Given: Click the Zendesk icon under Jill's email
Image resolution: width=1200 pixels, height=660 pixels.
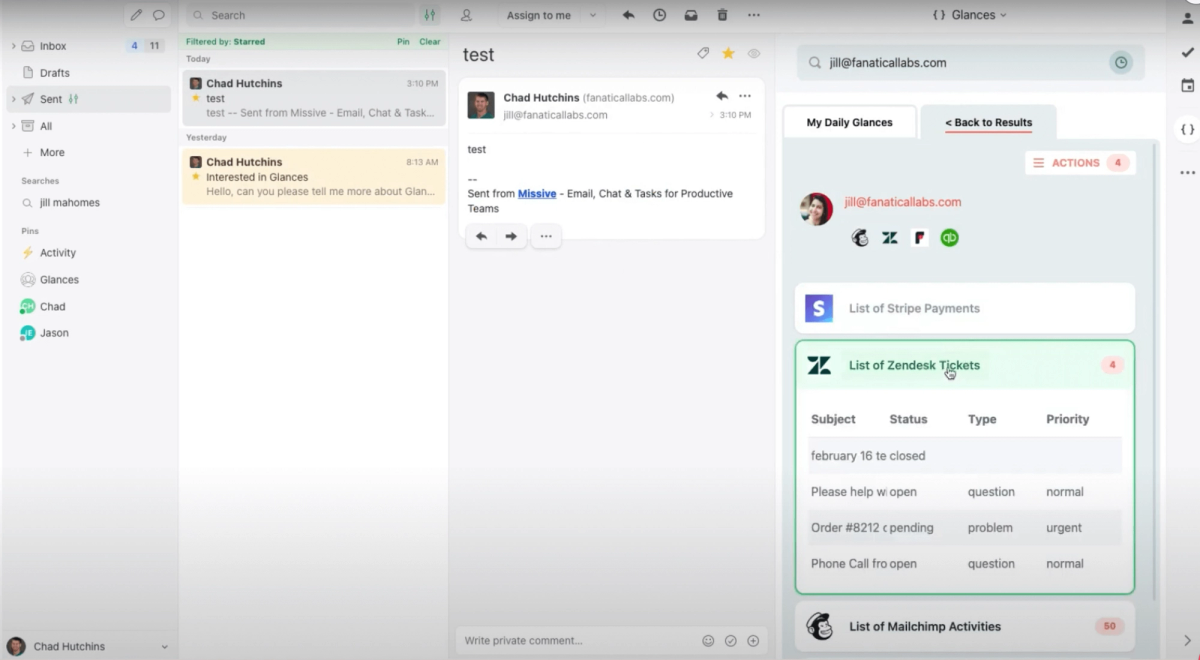Looking at the screenshot, I should pyautogui.click(x=890, y=238).
